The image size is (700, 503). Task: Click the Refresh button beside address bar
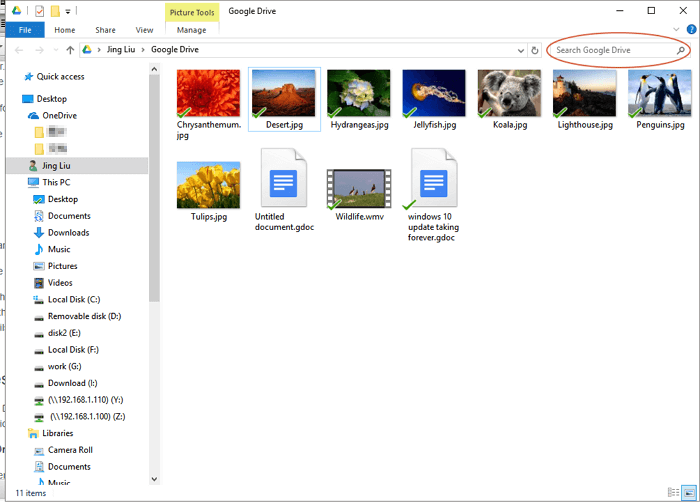[535, 50]
